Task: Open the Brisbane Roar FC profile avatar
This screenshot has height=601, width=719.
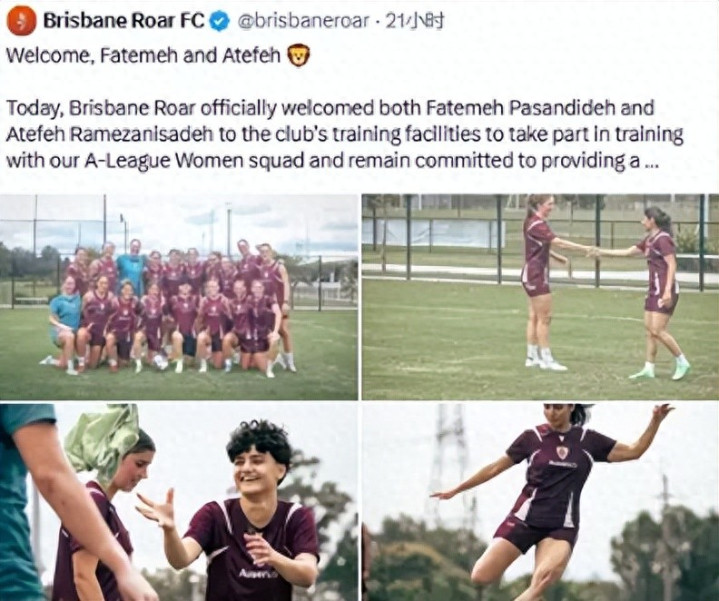Action: [x=22, y=21]
